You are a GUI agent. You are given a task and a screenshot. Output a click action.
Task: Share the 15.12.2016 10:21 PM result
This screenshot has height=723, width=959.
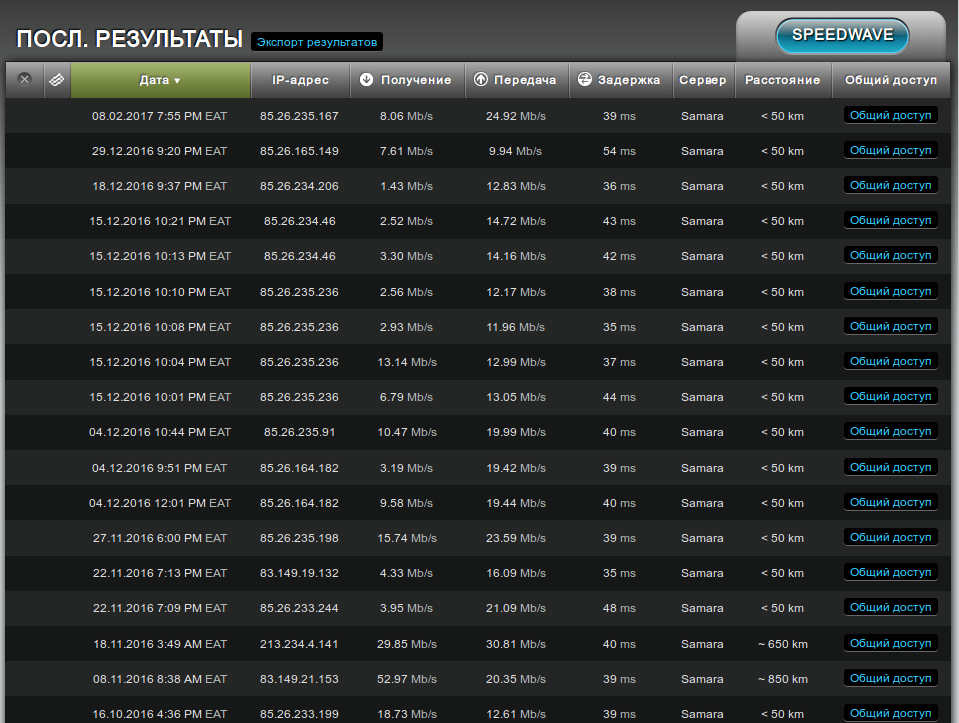(890, 220)
